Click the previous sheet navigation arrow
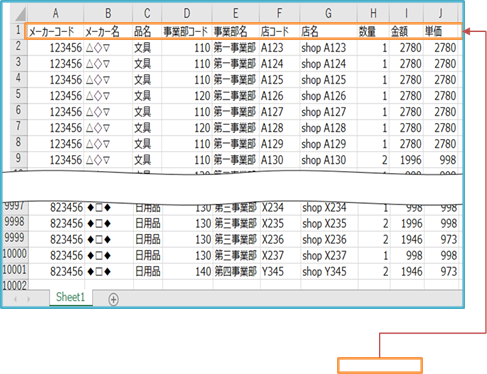This screenshot has height=374, width=487. pyautogui.click(x=15, y=299)
